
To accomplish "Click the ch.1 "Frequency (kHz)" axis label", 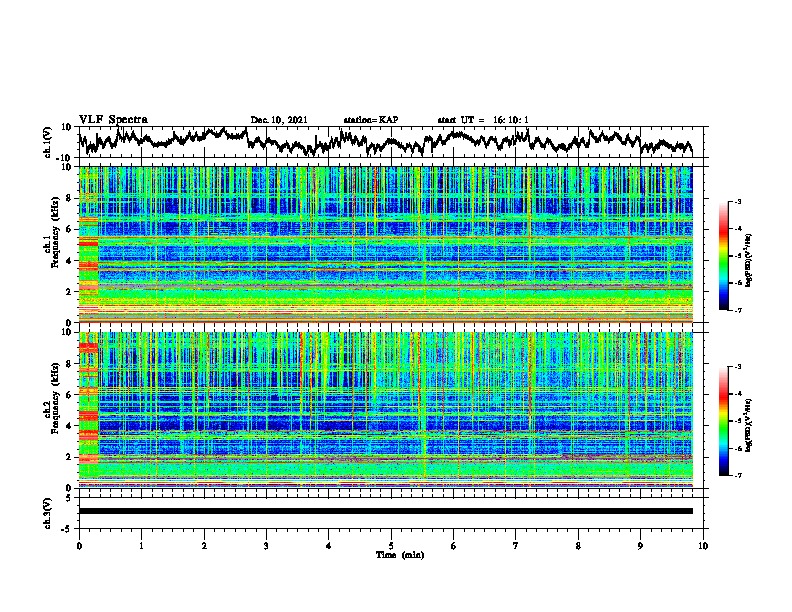I will 55,232.
